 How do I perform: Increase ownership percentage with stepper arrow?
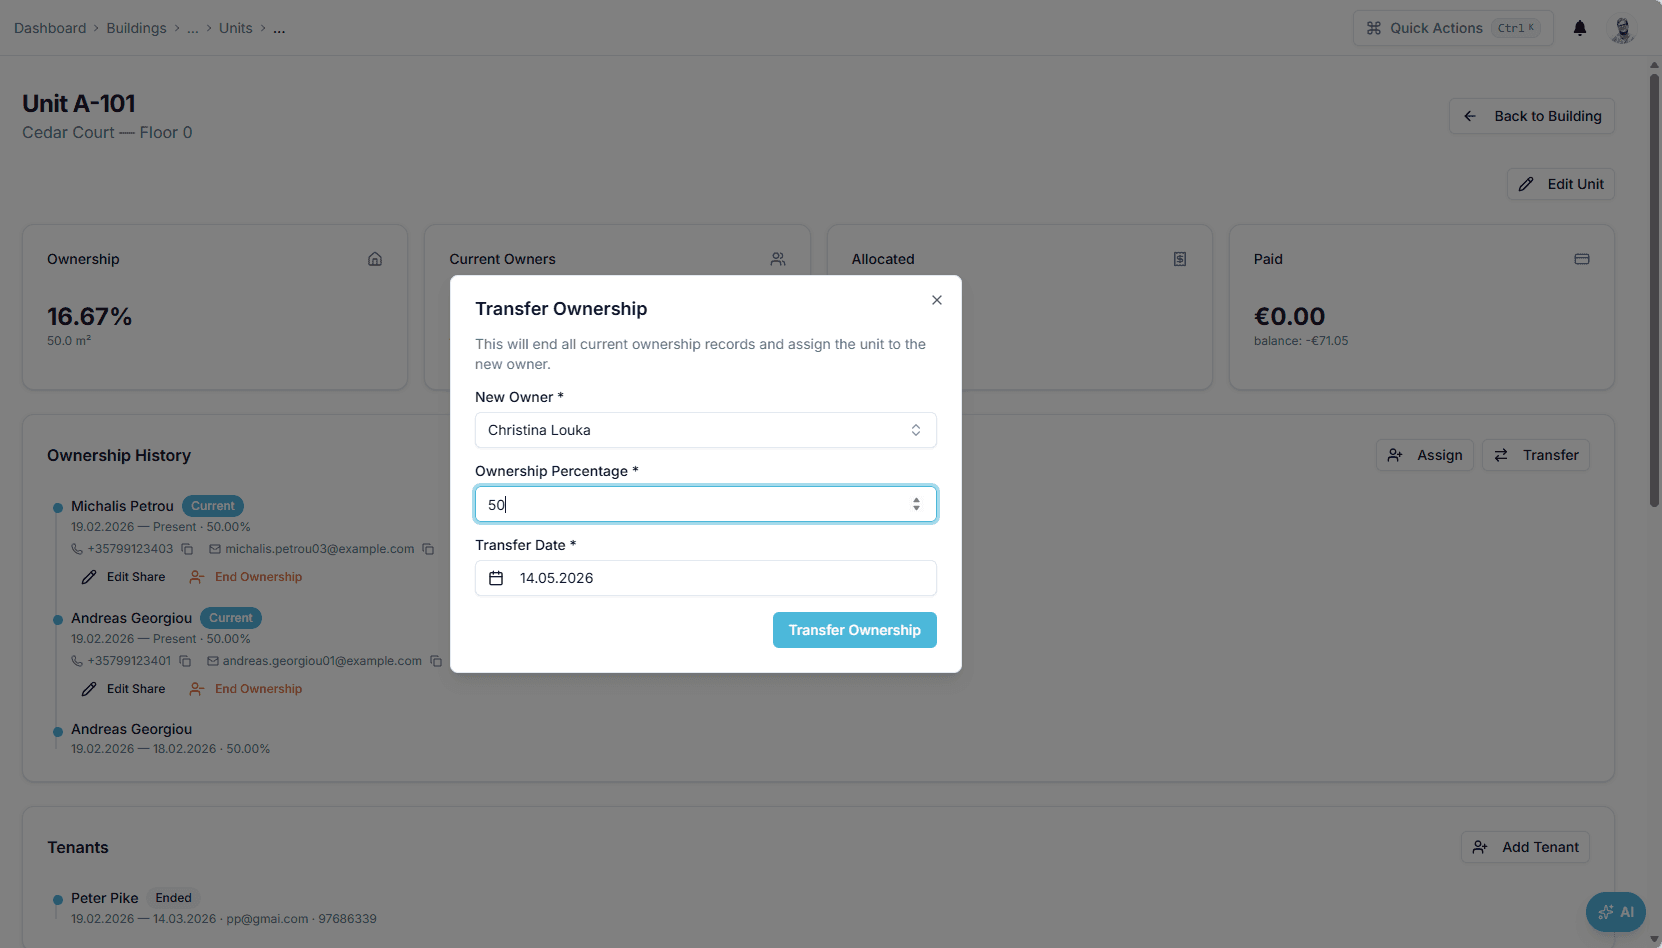tap(916, 500)
